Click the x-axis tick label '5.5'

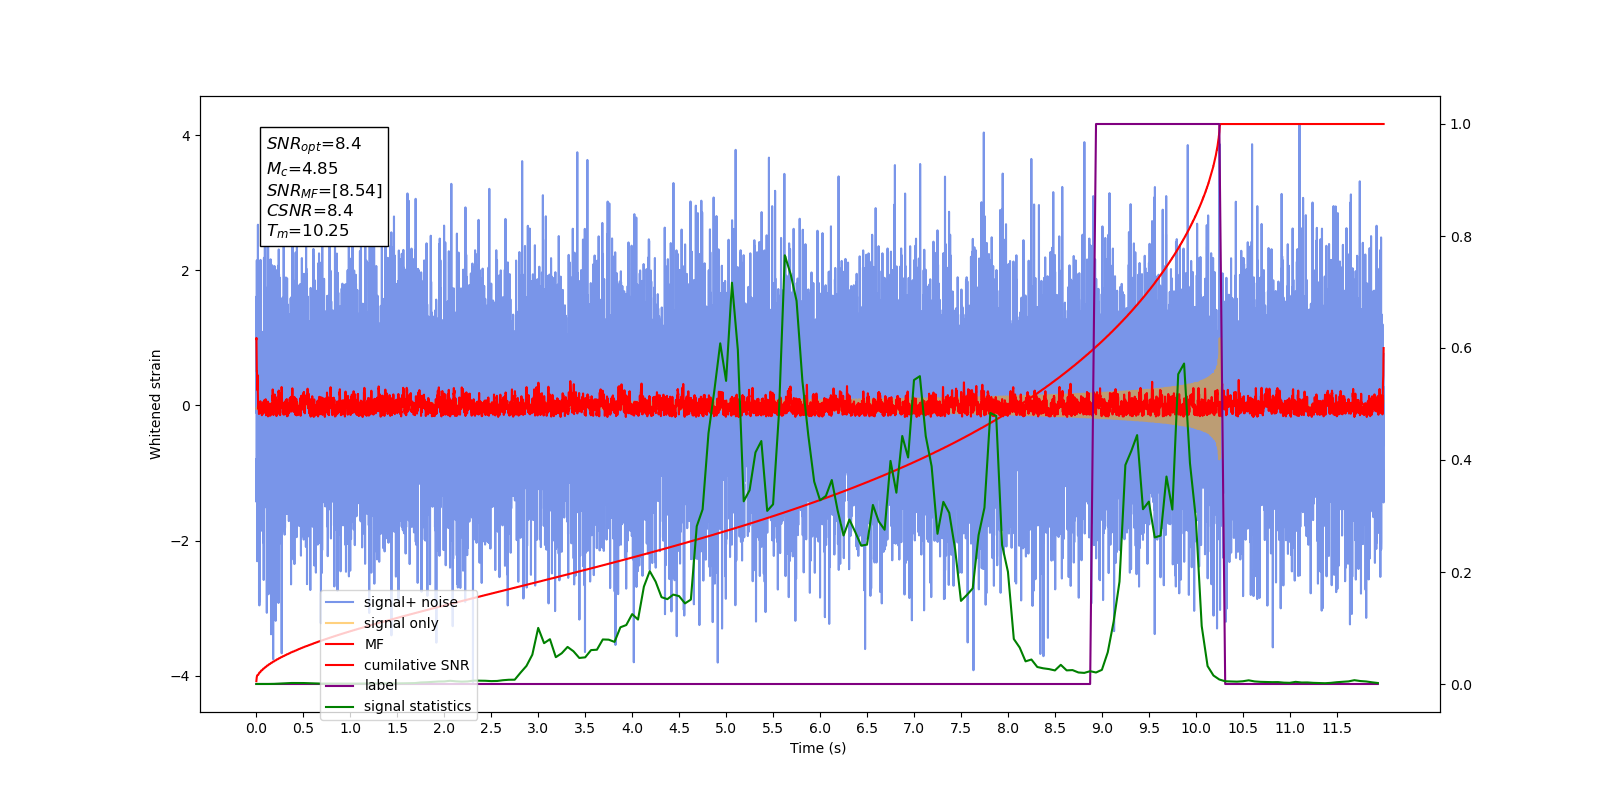coord(773,728)
